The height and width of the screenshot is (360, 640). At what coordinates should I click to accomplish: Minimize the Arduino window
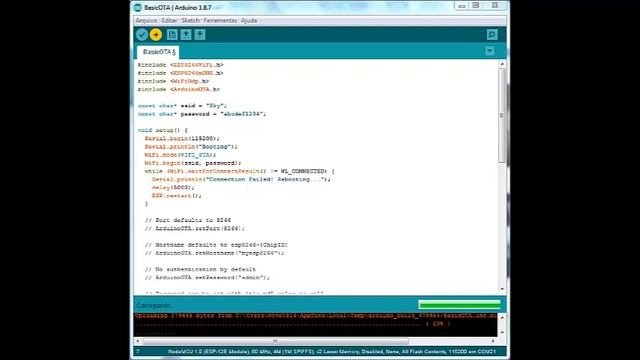pos(462,6)
